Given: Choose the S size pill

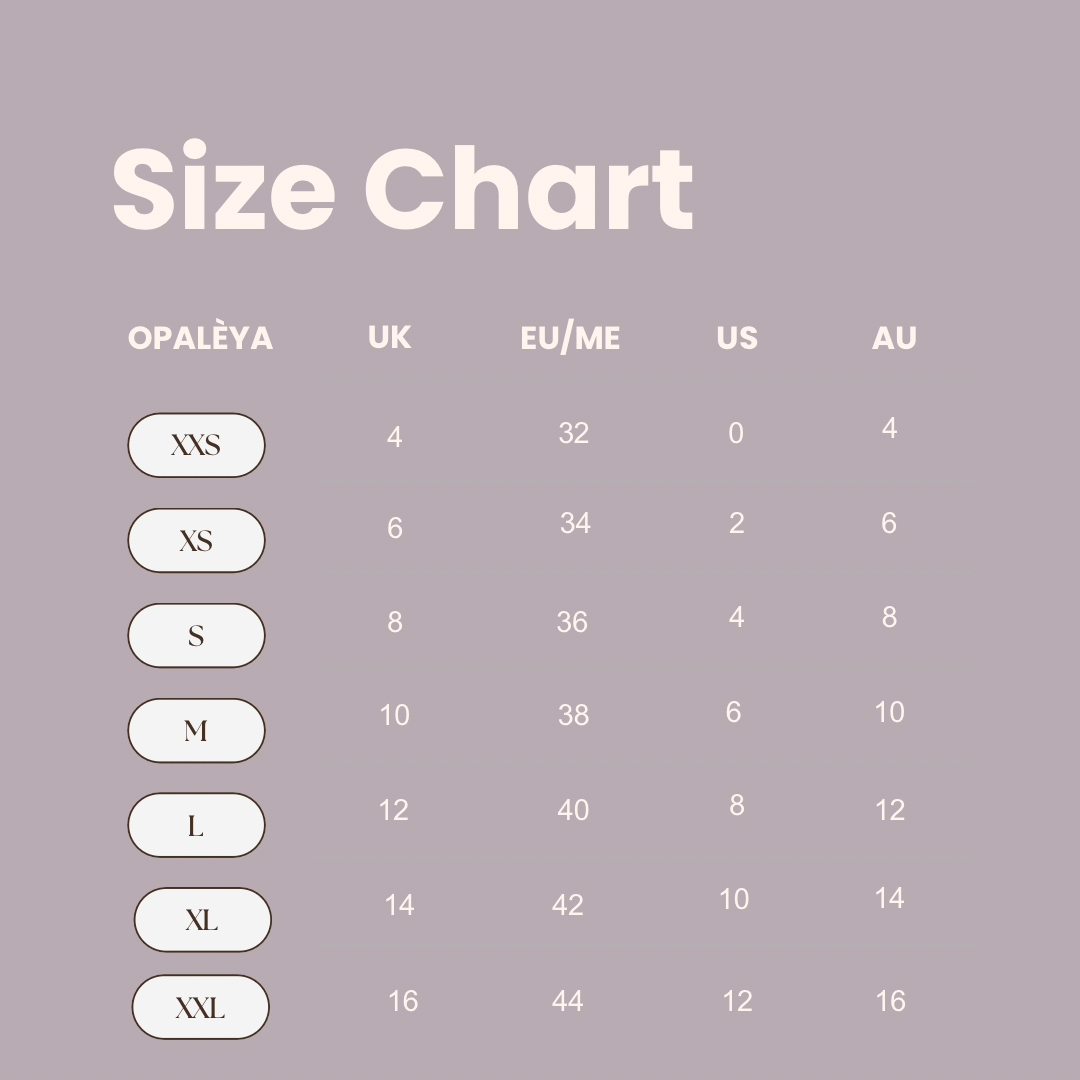Looking at the screenshot, I should tap(196, 635).
